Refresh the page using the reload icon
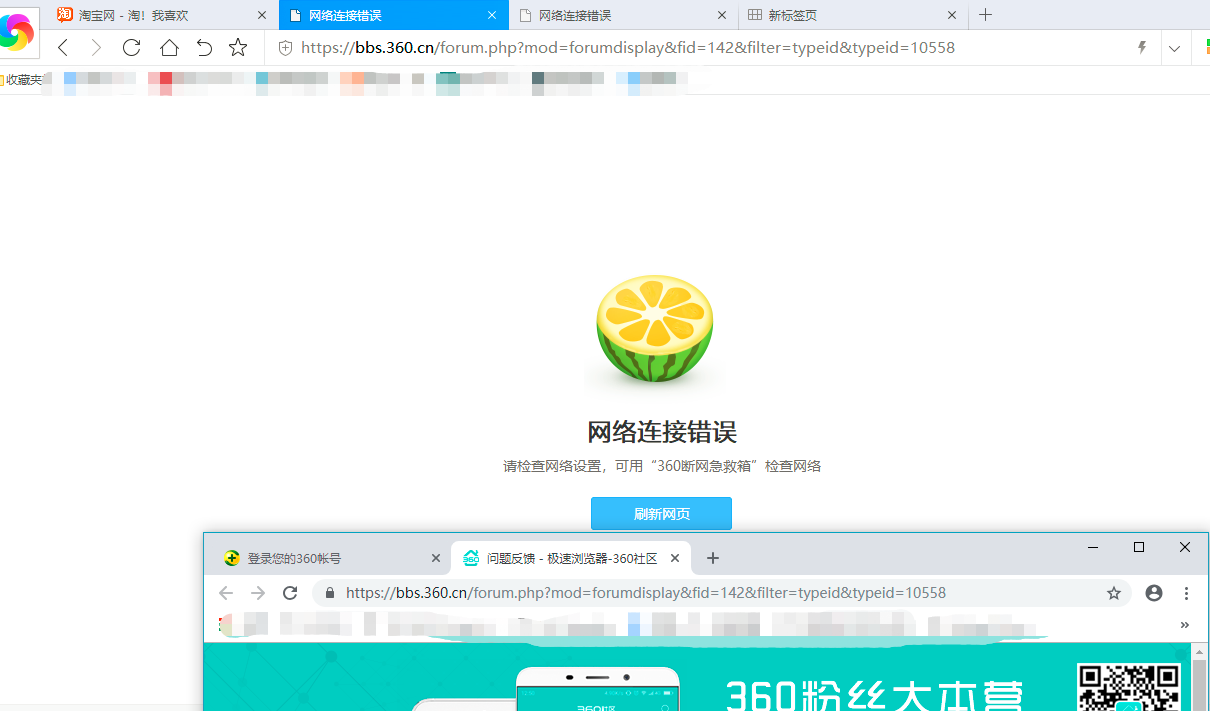Screen dimensions: 1210x711 click(x=131, y=47)
